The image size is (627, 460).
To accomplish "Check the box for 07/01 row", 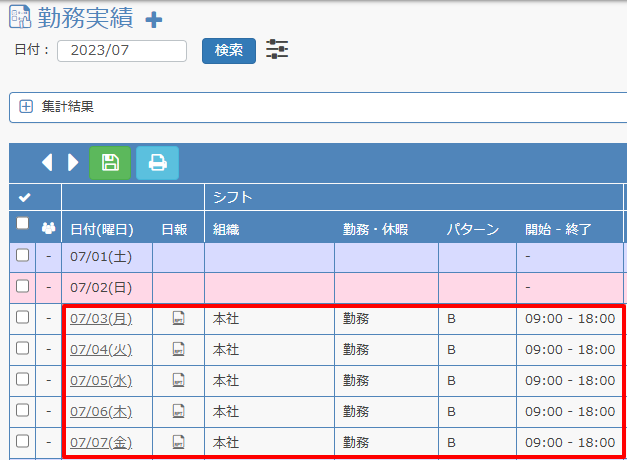I will click(23, 256).
